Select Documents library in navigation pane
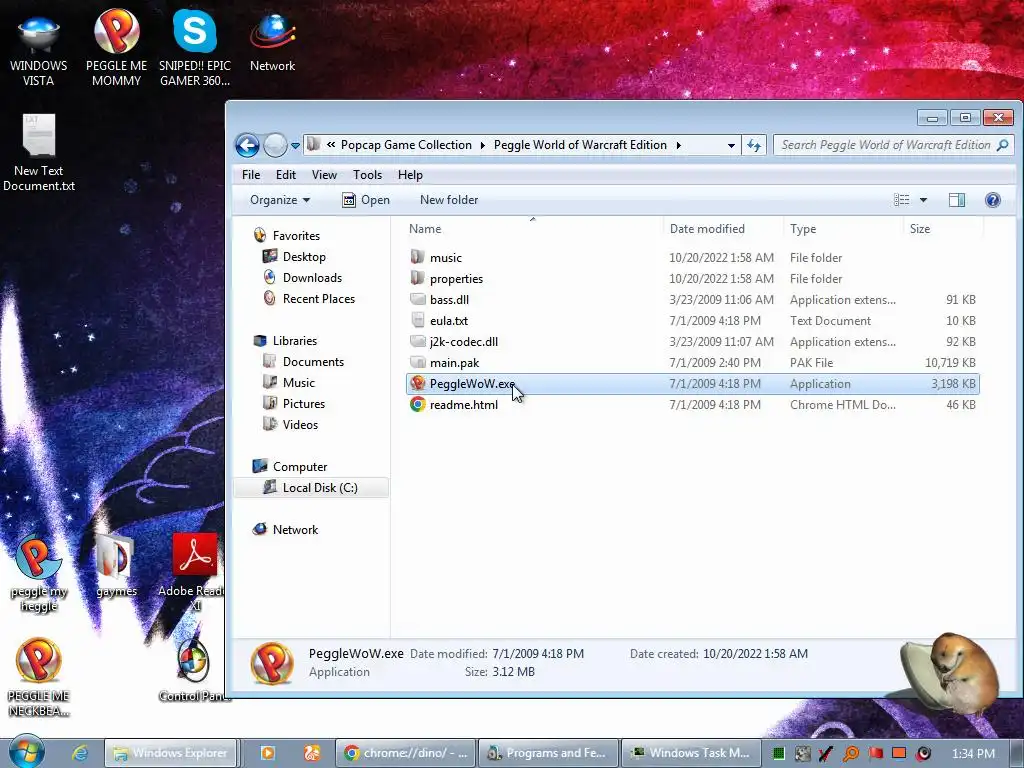 313,362
